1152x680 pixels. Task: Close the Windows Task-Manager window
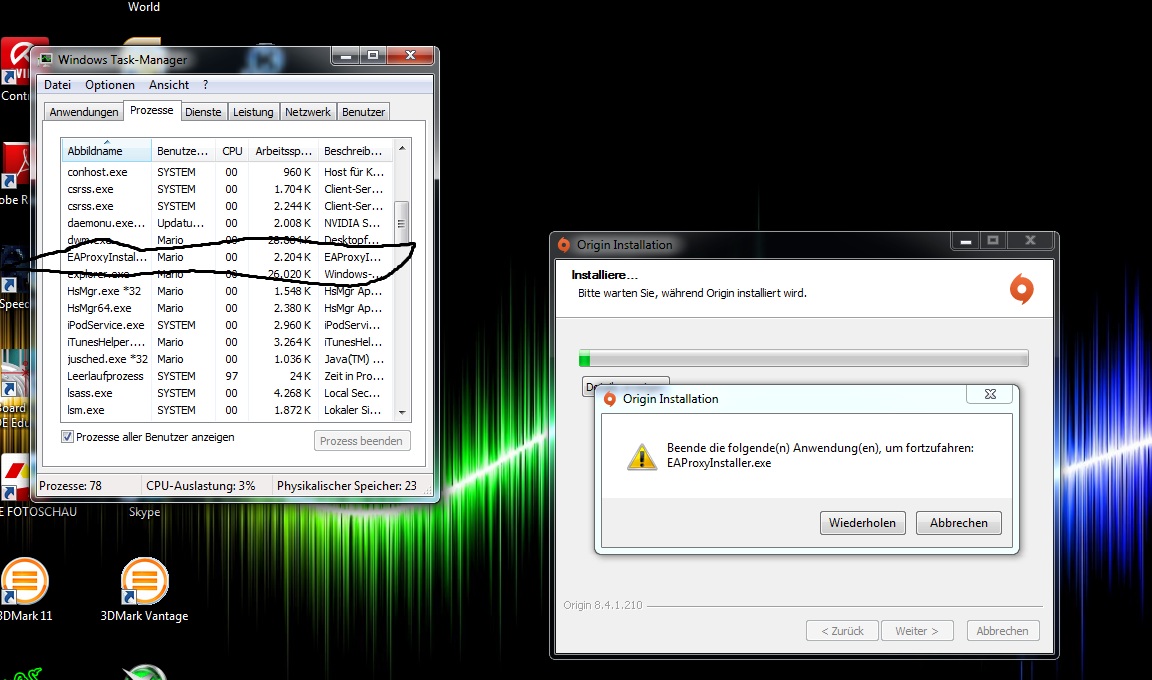pyautogui.click(x=410, y=56)
